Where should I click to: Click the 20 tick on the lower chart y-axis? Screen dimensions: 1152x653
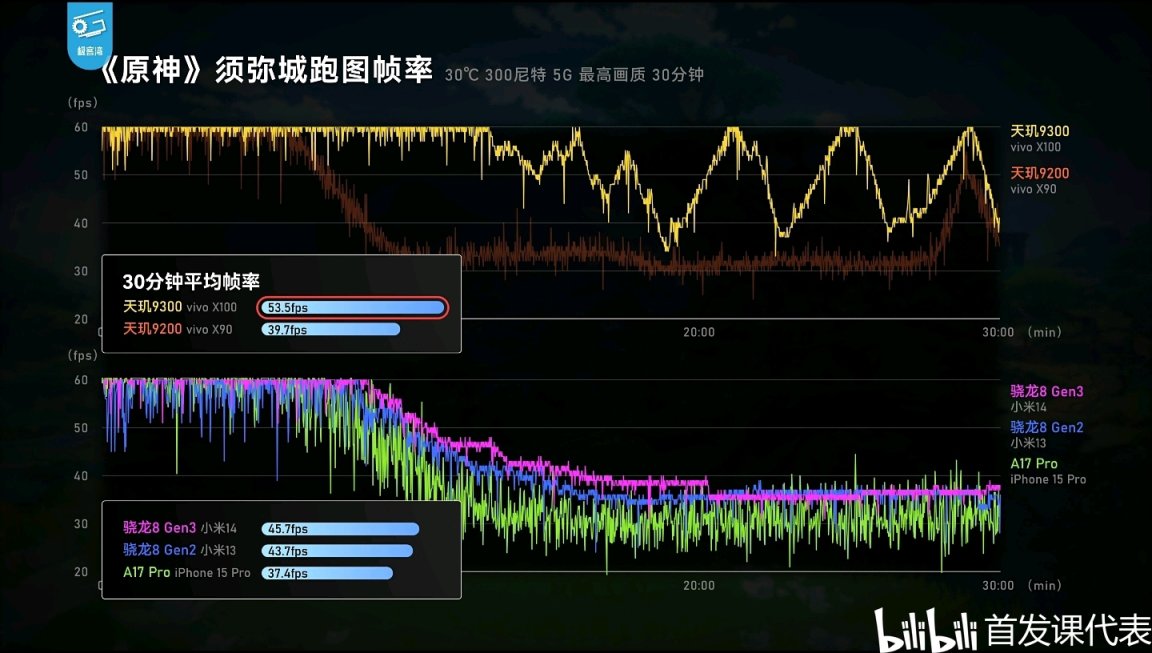81,571
